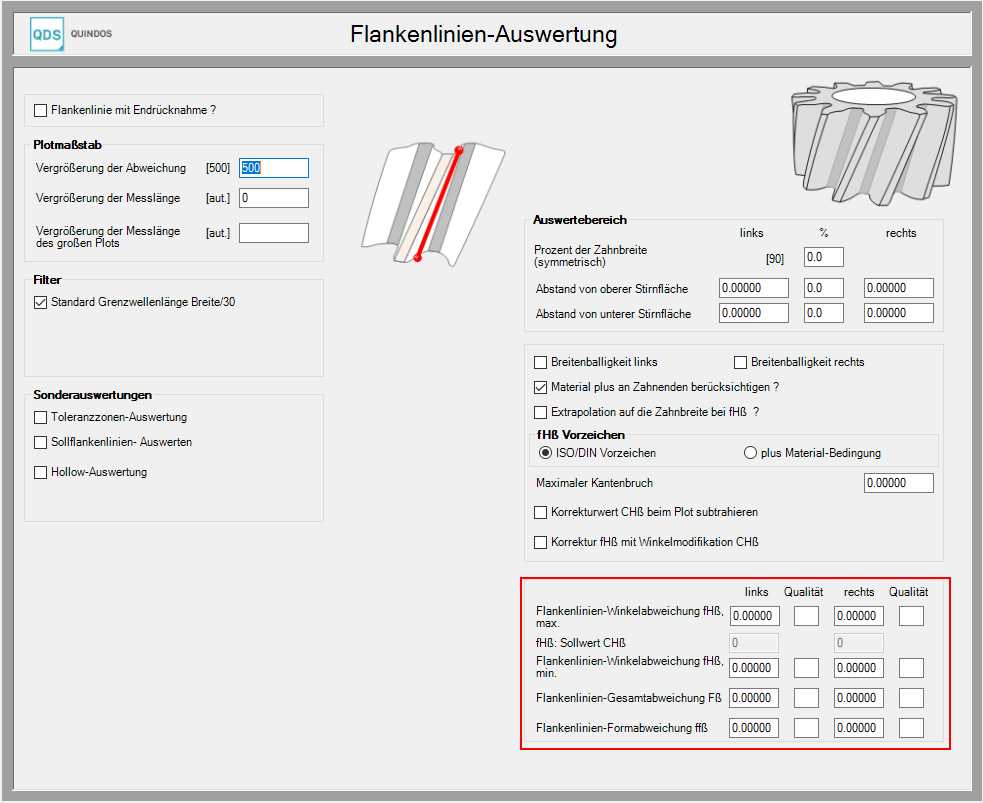Click the 'Flankenlinien-Auswertung' title text

pyautogui.click(x=483, y=34)
